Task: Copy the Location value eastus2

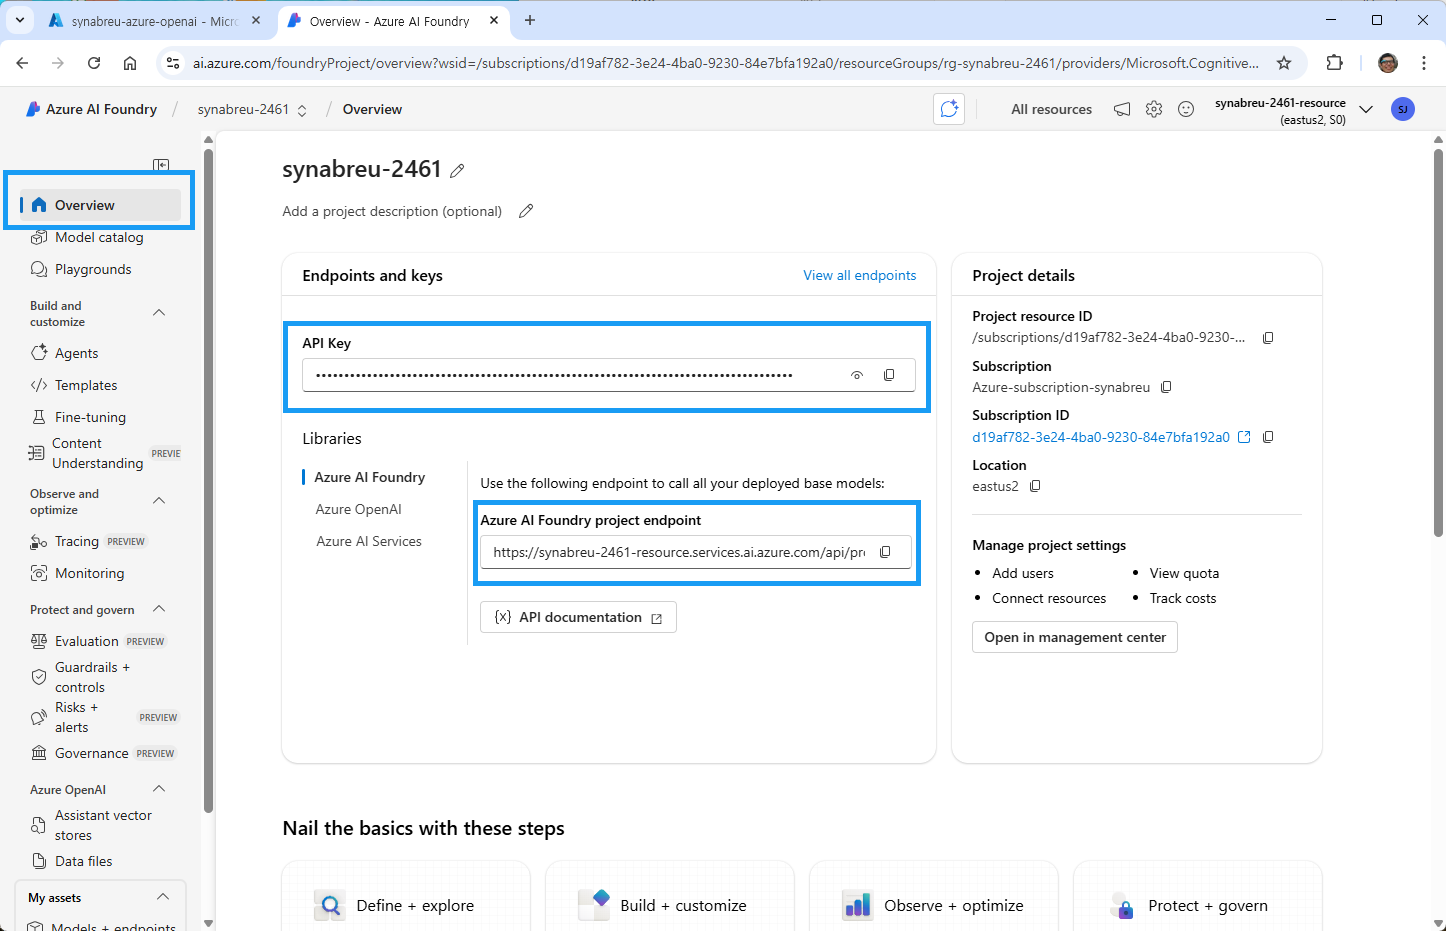Action: point(1035,486)
